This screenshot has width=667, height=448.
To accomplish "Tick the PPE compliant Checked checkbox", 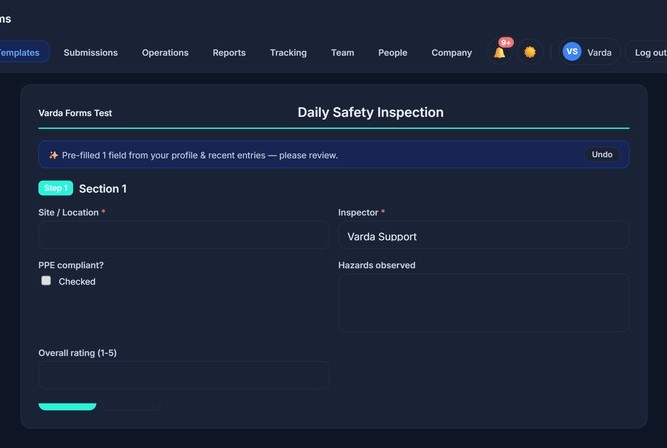I will (x=46, y=281).
